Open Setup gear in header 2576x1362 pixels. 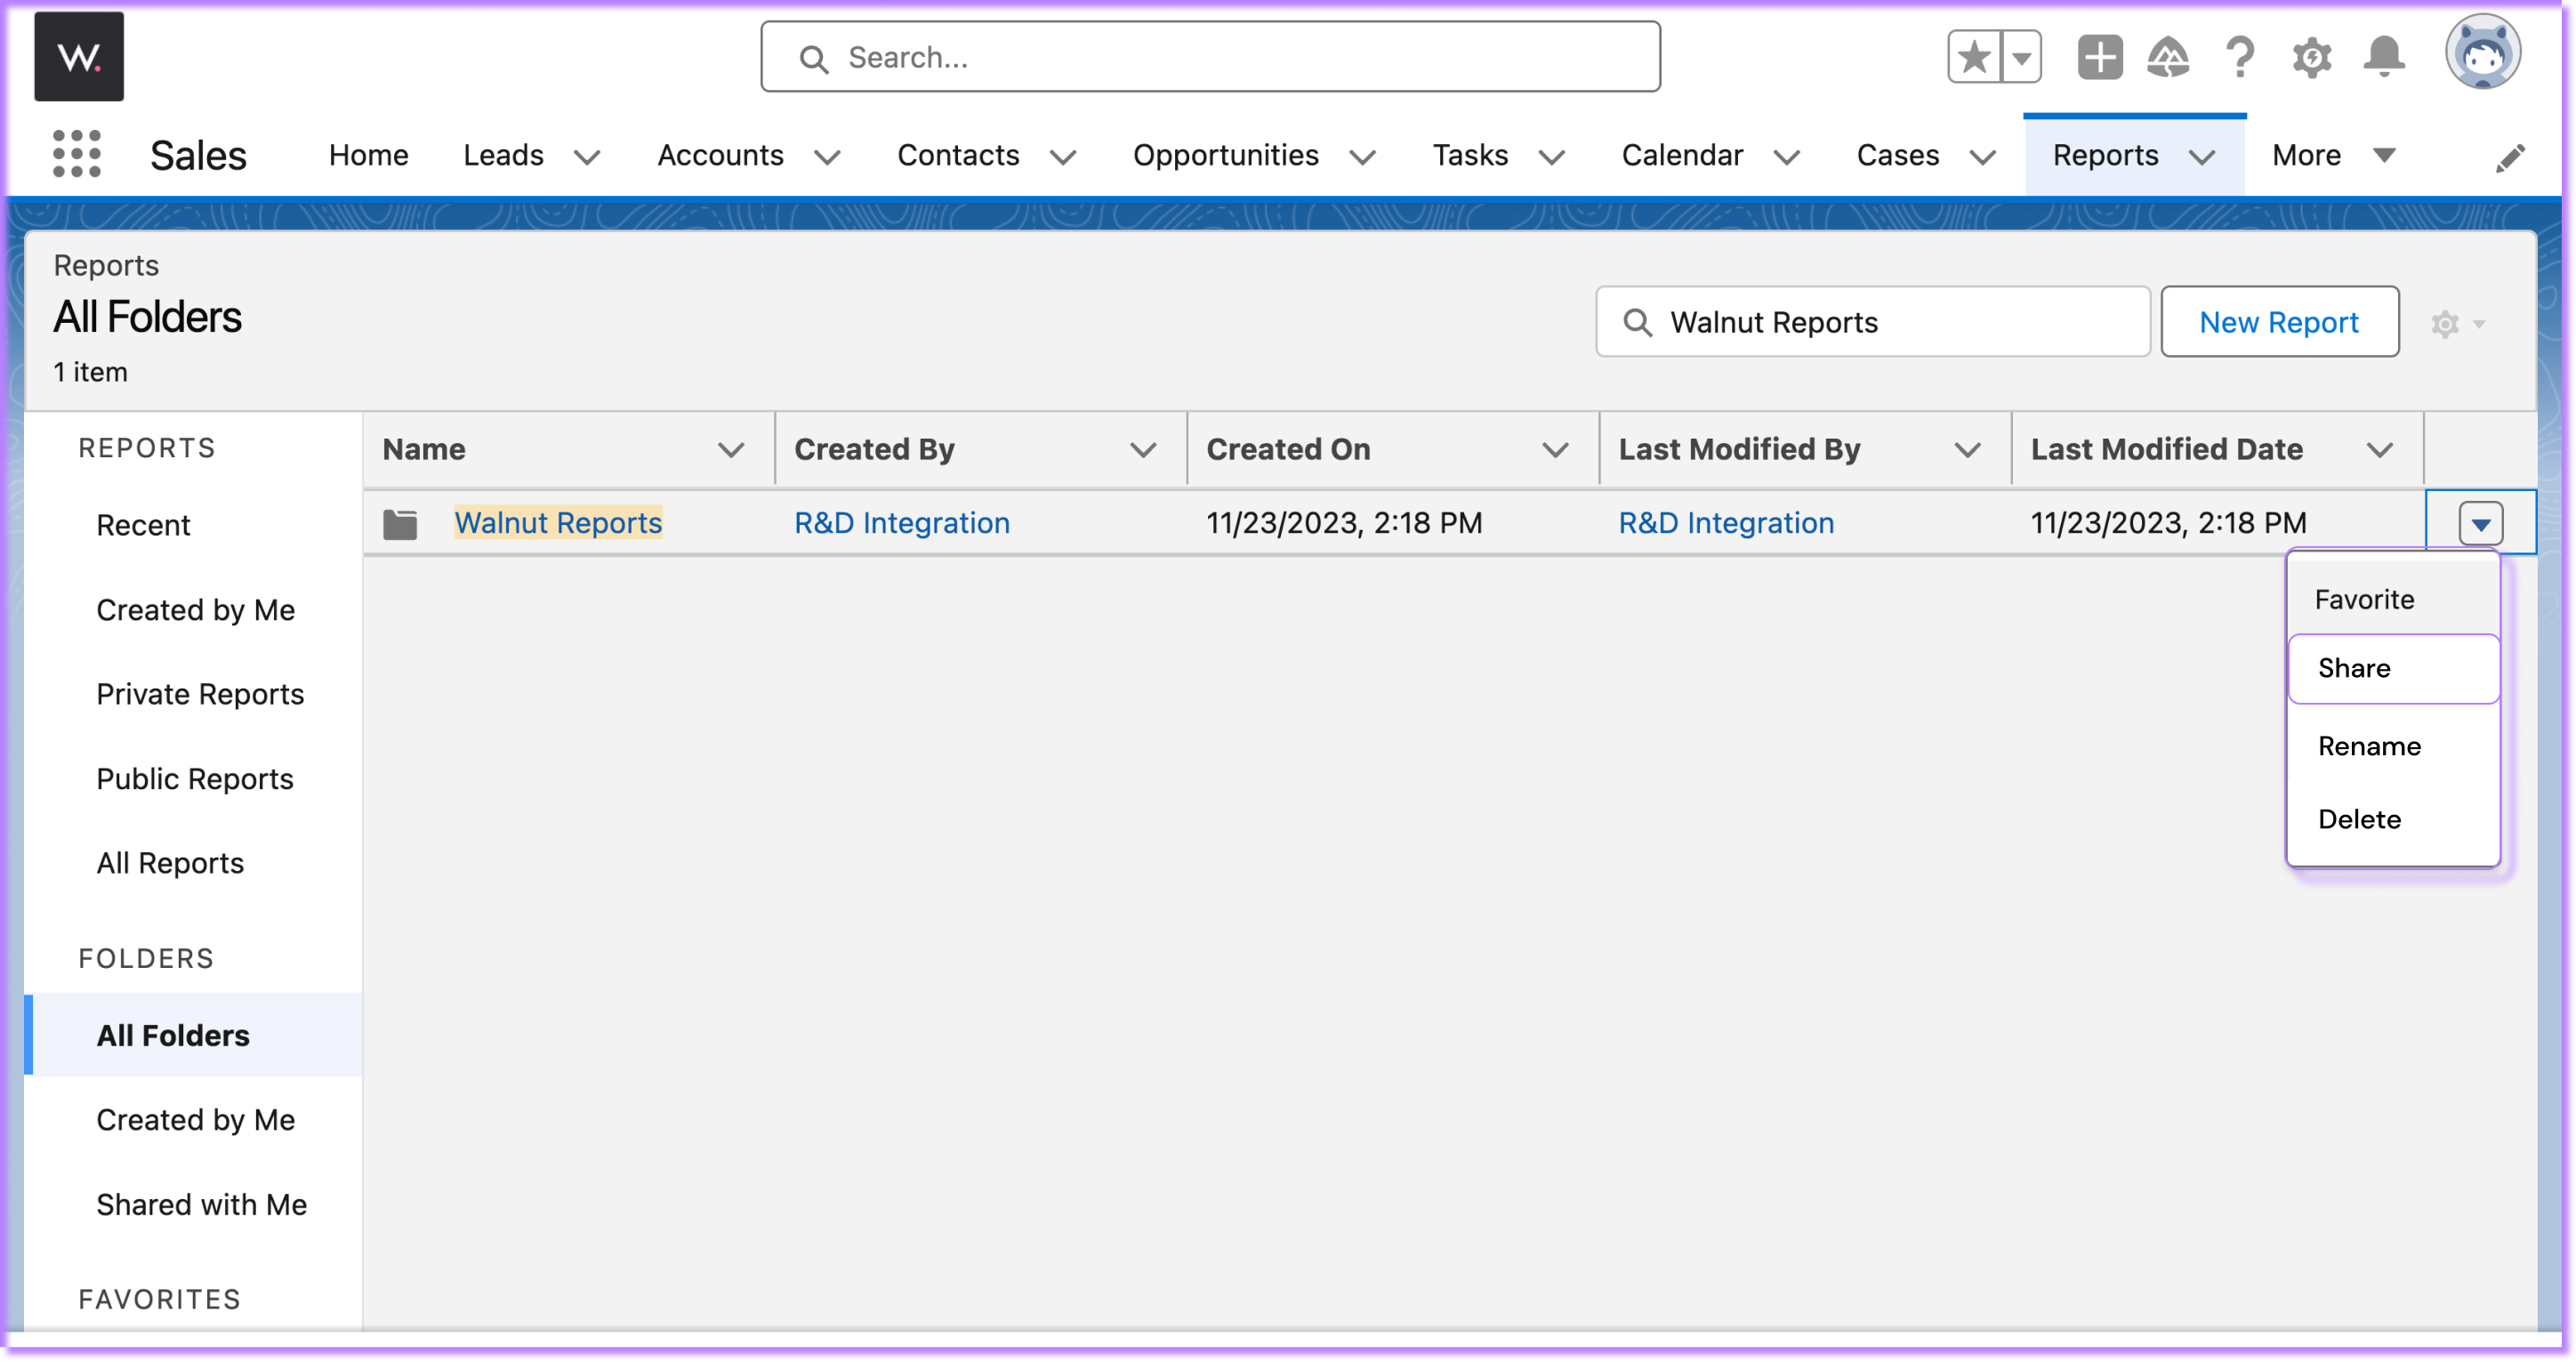coord(2312,57)
